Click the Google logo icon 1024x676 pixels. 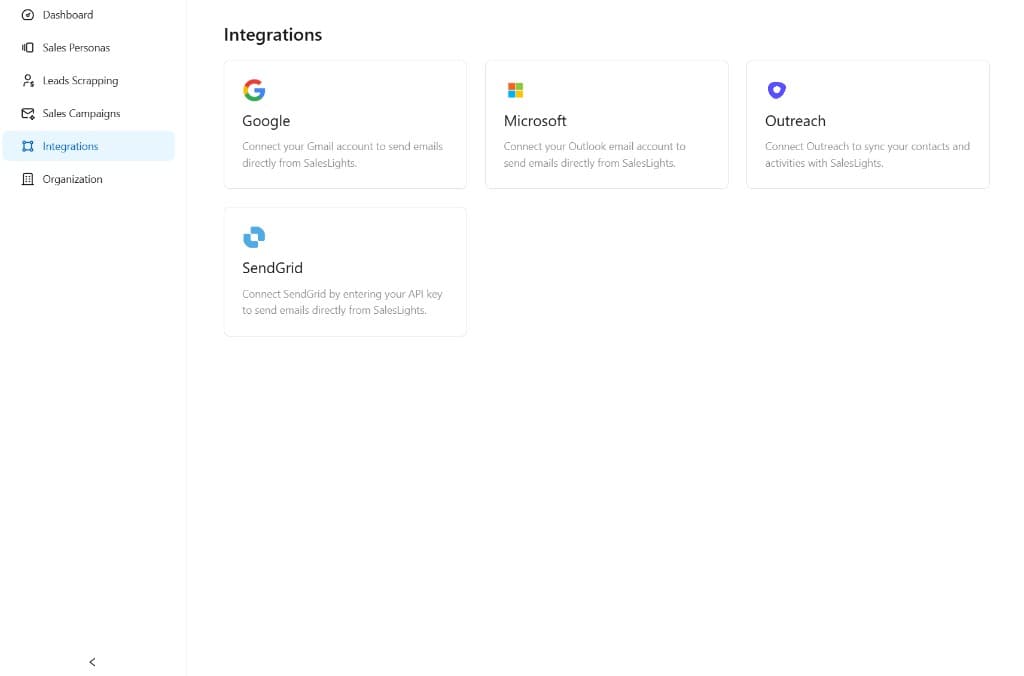click(254, 90)
